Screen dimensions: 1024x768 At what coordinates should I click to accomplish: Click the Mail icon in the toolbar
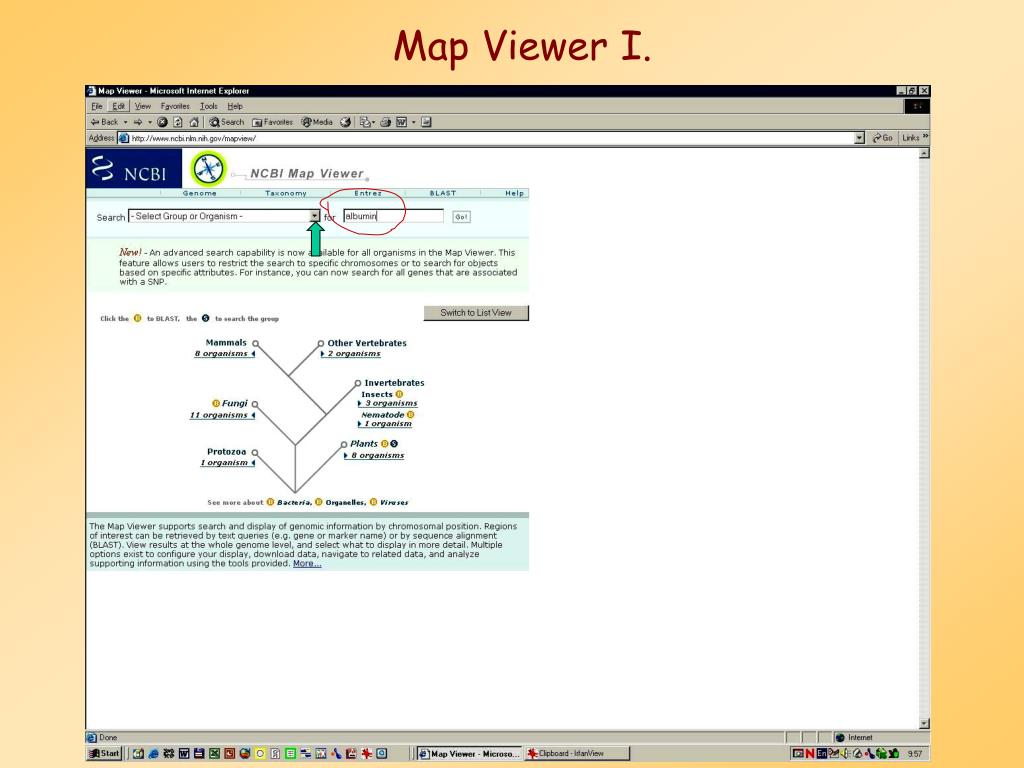(x=366, y=122)
